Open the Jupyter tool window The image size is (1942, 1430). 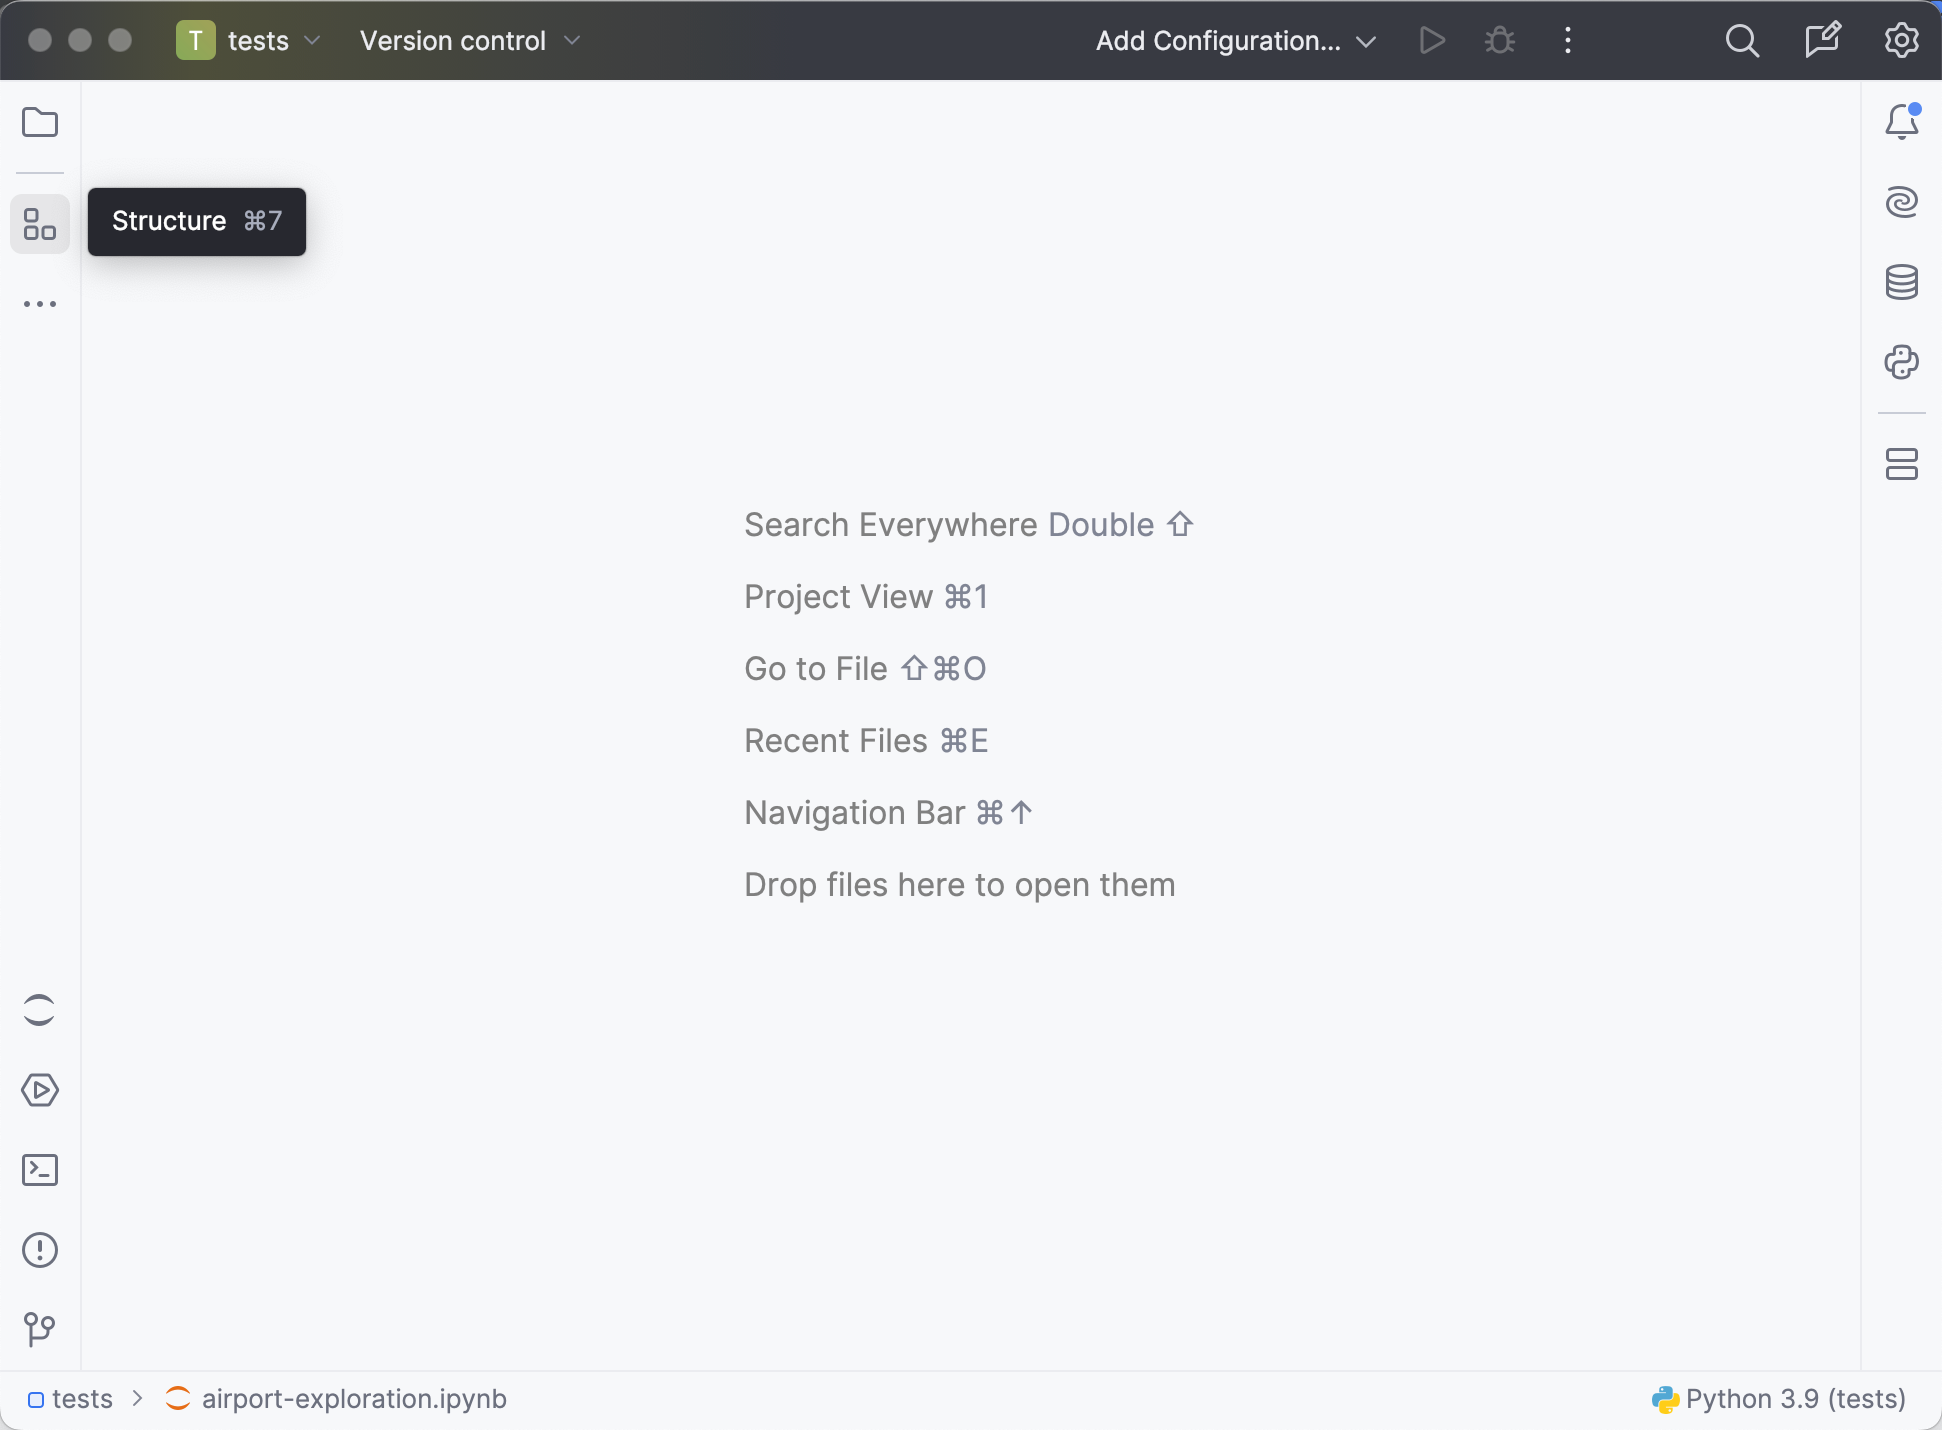click(40, 1010)
